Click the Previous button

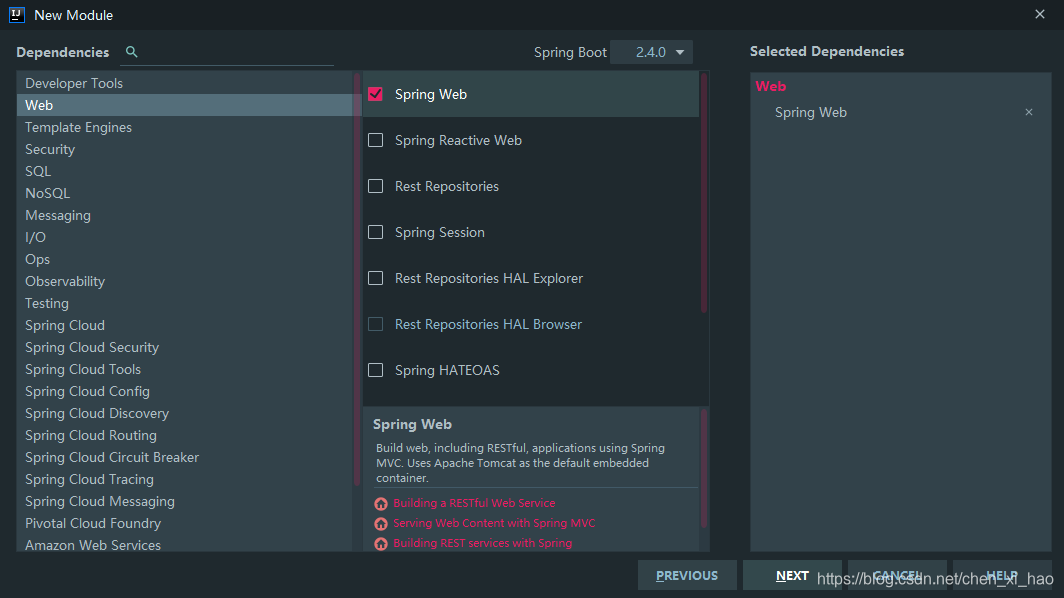687,575
